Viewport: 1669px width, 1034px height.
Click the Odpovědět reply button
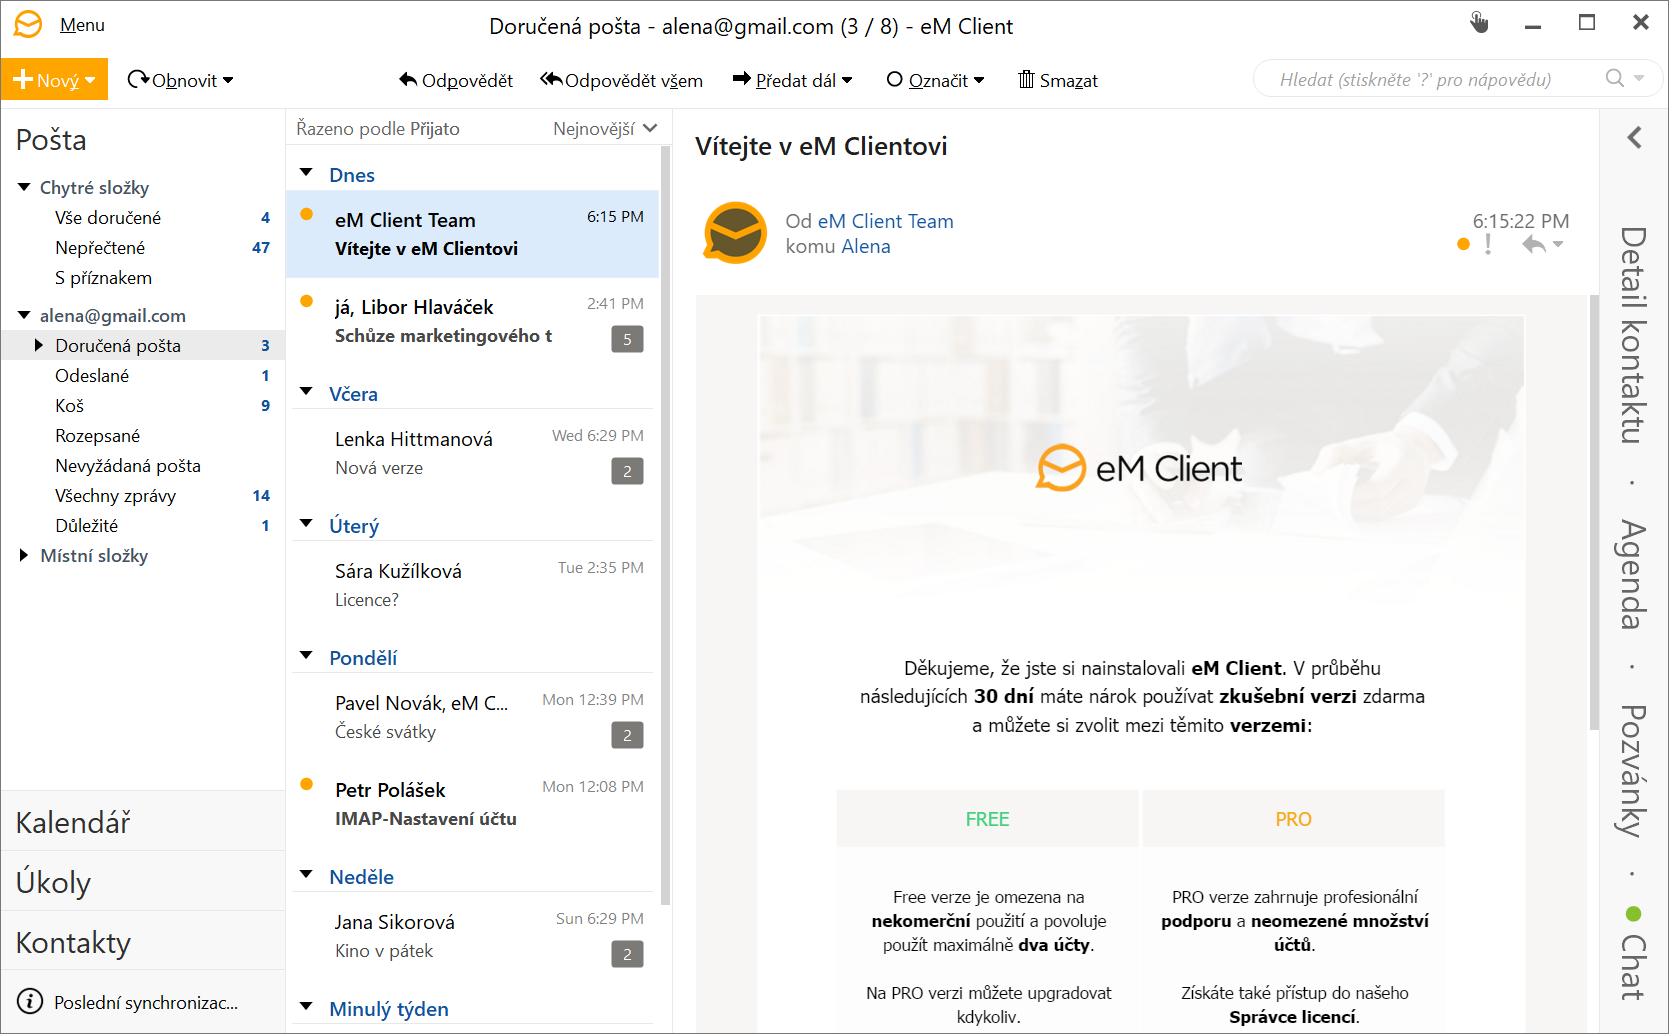click(x=456, y=80)
